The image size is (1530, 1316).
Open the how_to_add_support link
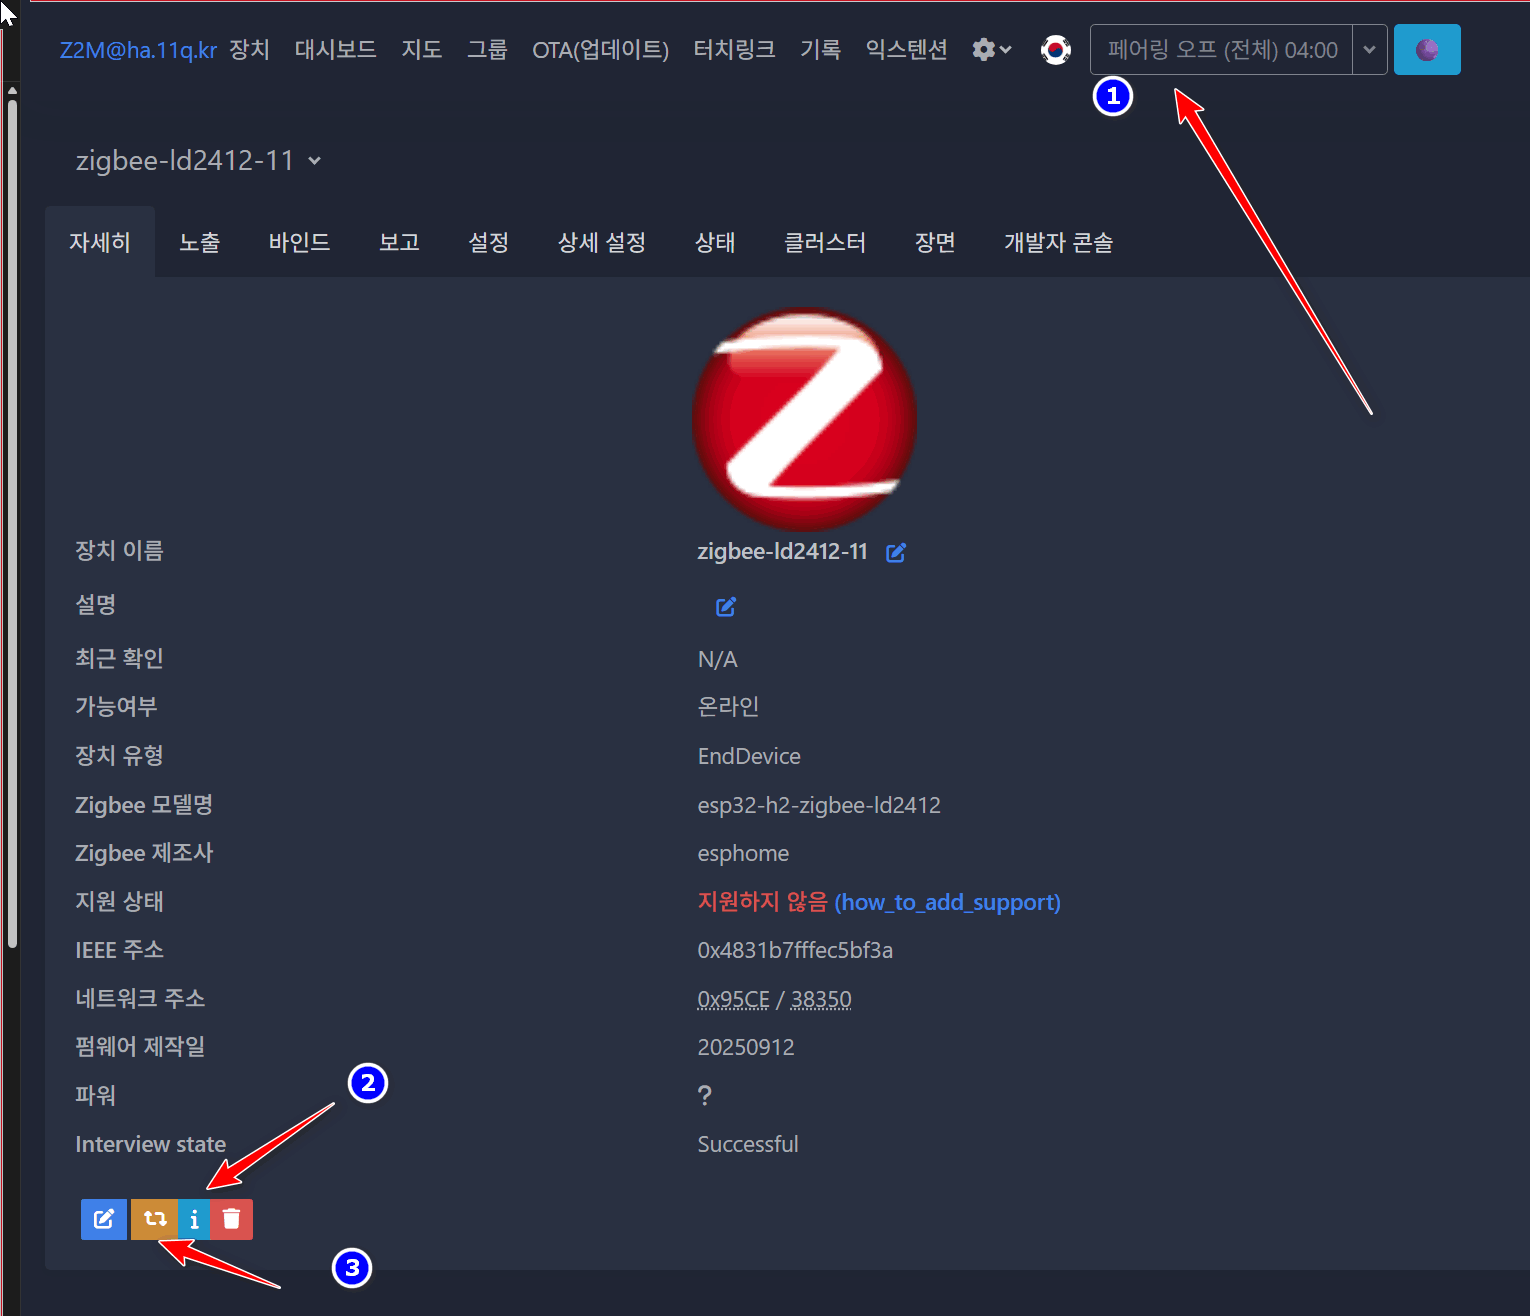947,902
